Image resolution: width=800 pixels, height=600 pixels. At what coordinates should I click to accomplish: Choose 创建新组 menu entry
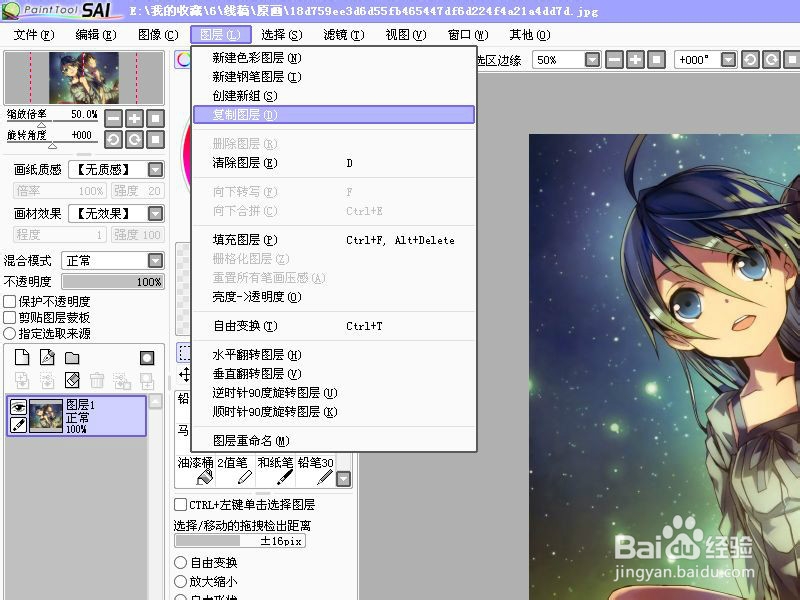[334, 96]
